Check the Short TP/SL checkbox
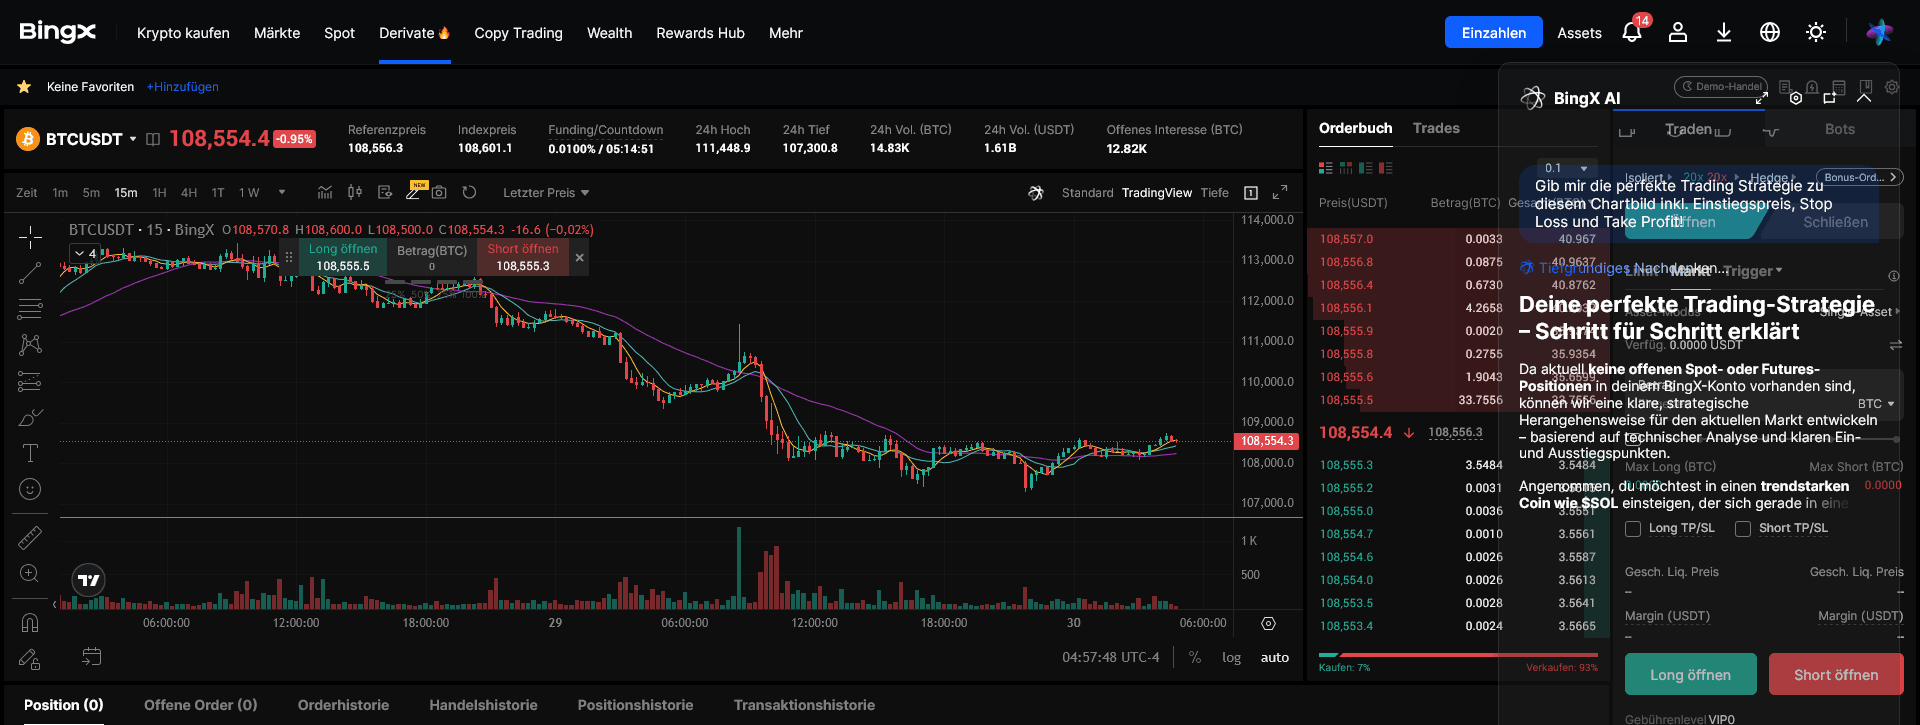 [x=1743, y=529]
